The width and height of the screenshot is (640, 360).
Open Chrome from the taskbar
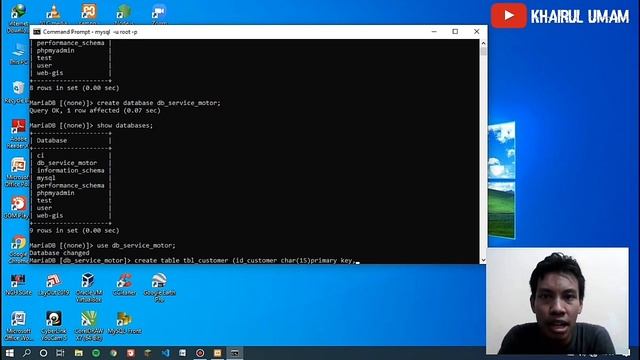click(x=113, y=353)
